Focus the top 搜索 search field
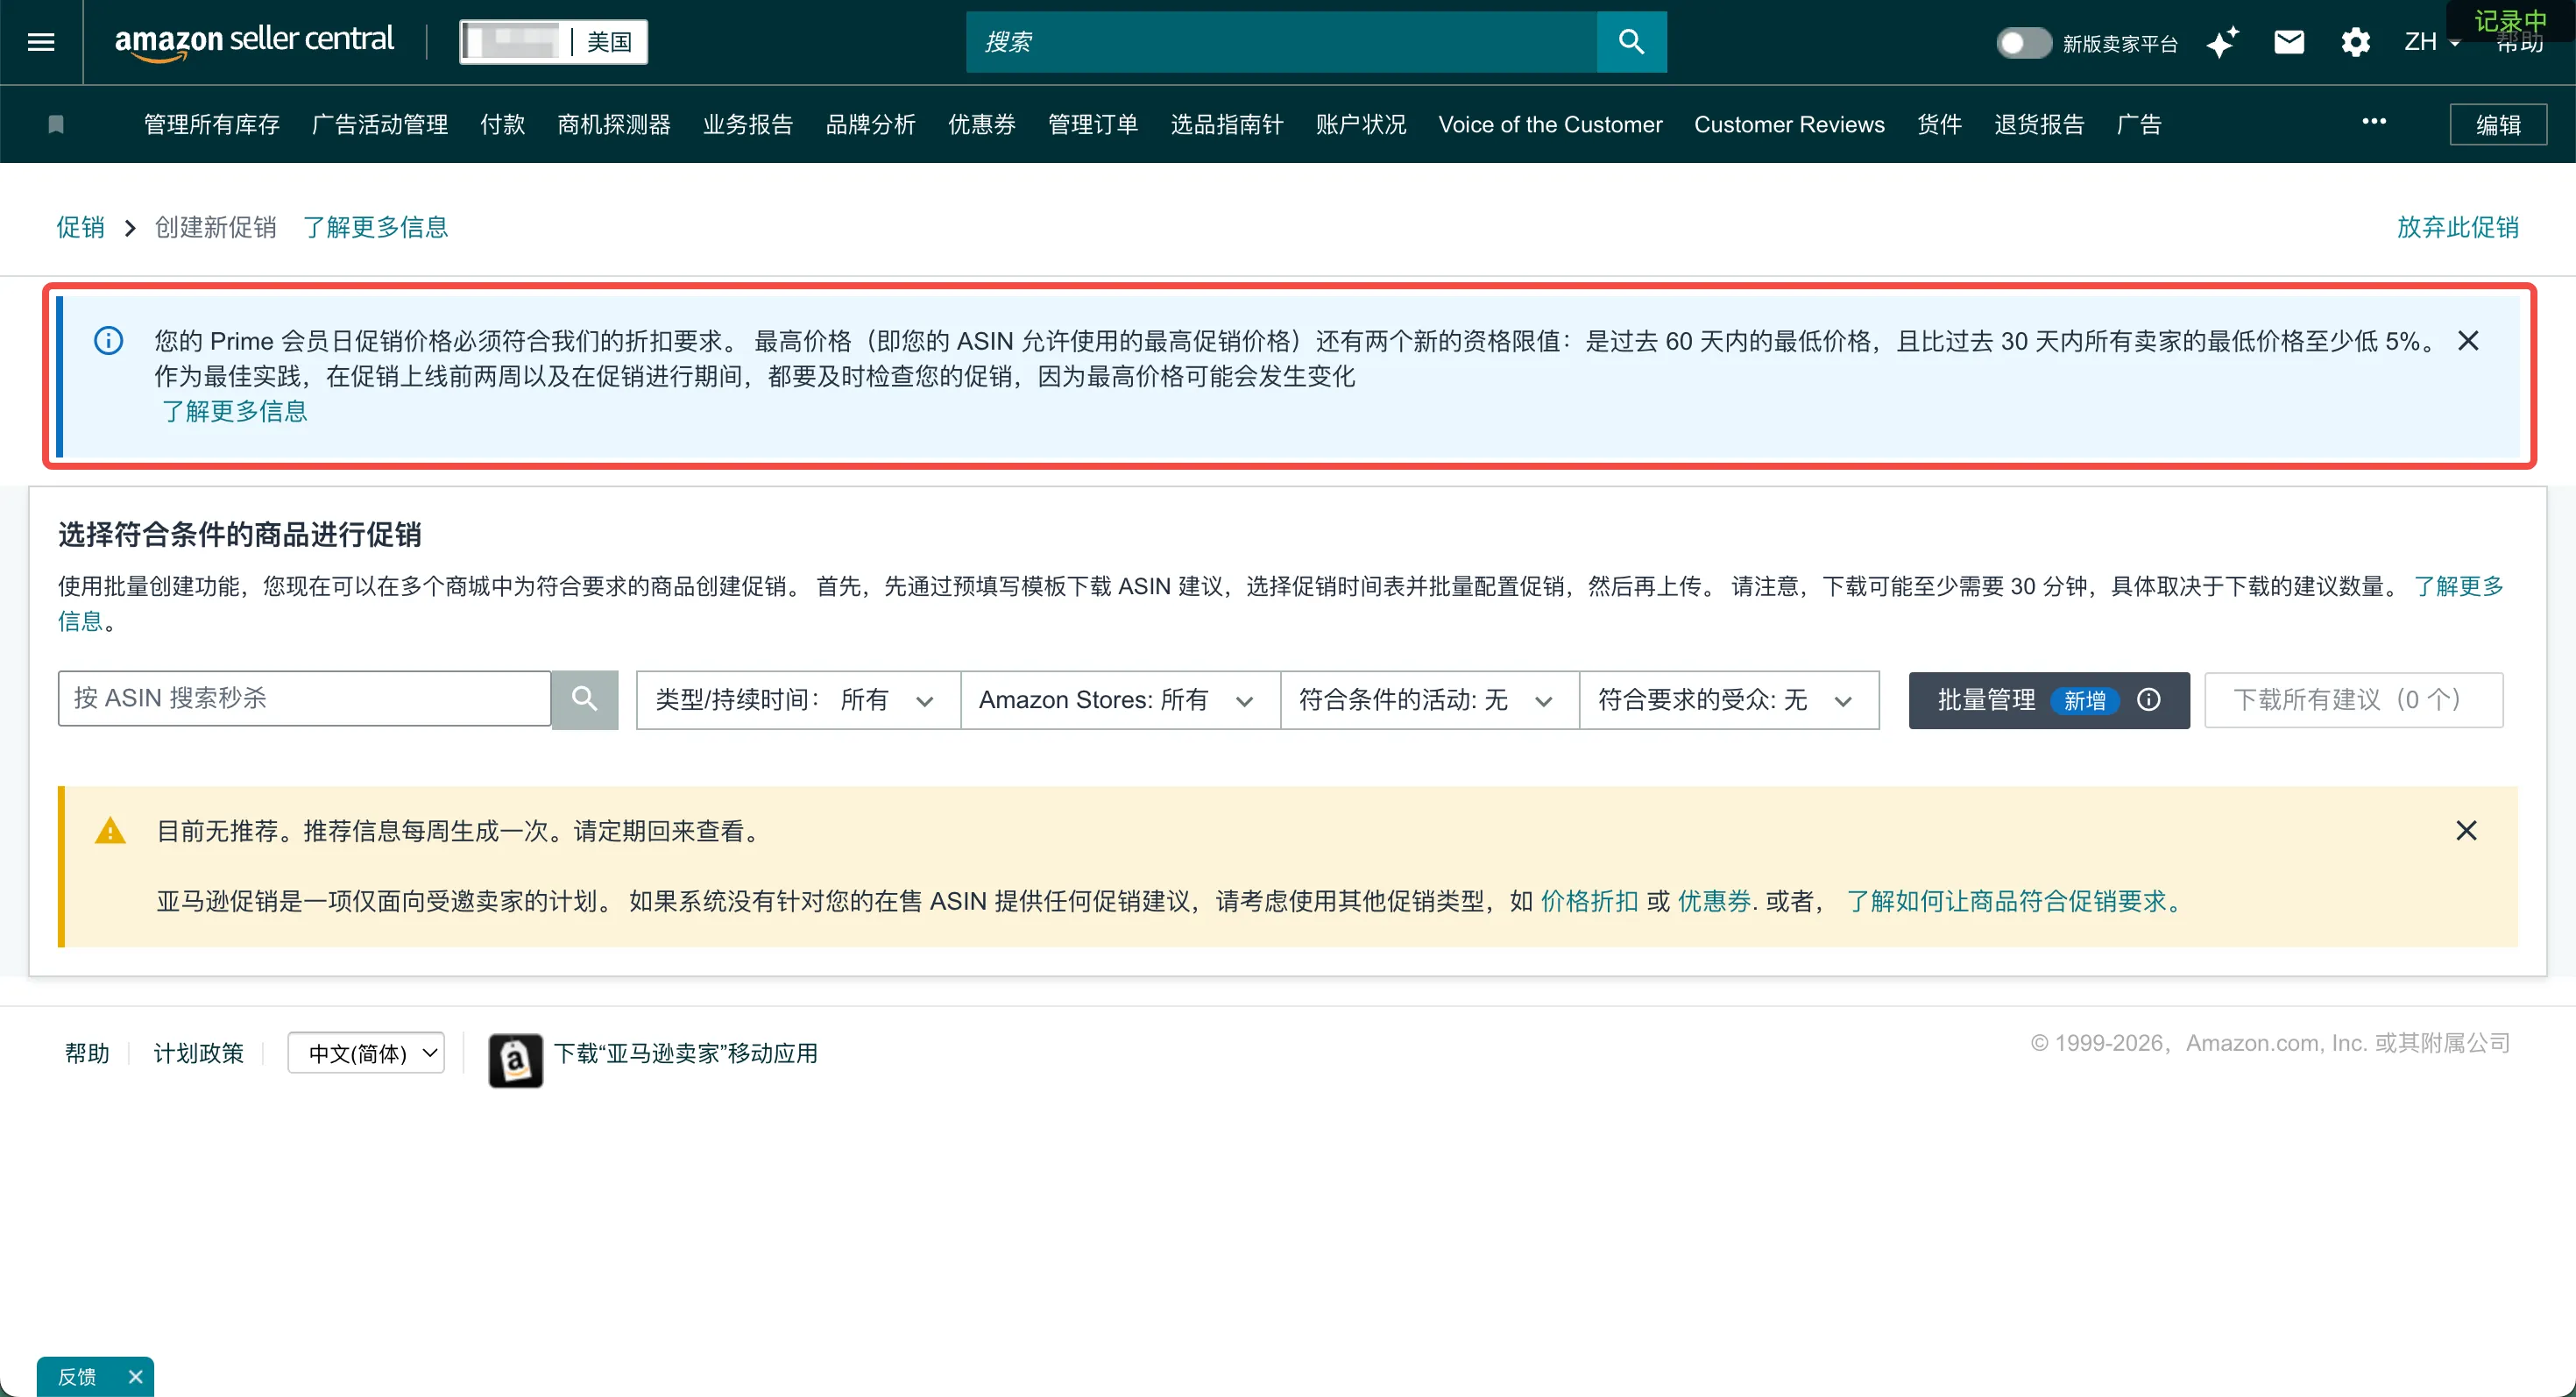The width and height of the screenshot is (2576, 1397). coord(1281,42)
